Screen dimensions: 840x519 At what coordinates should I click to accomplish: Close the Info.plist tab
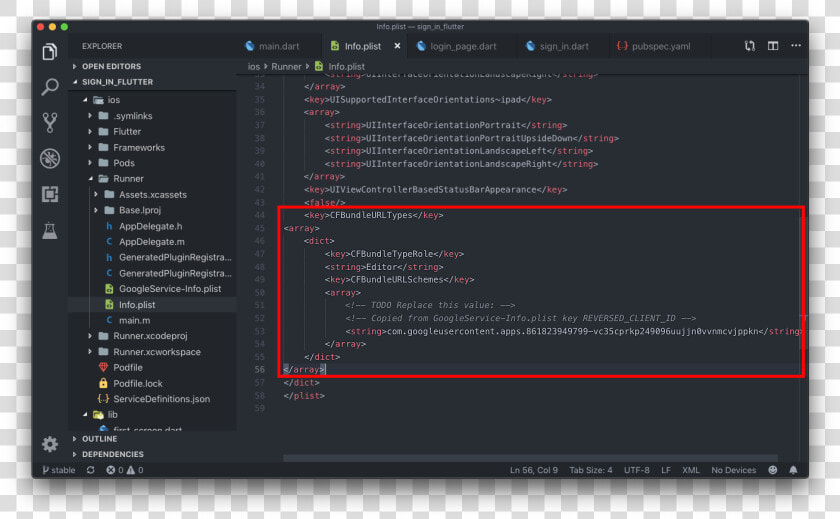pyautogui.click(x=397, y=46)
